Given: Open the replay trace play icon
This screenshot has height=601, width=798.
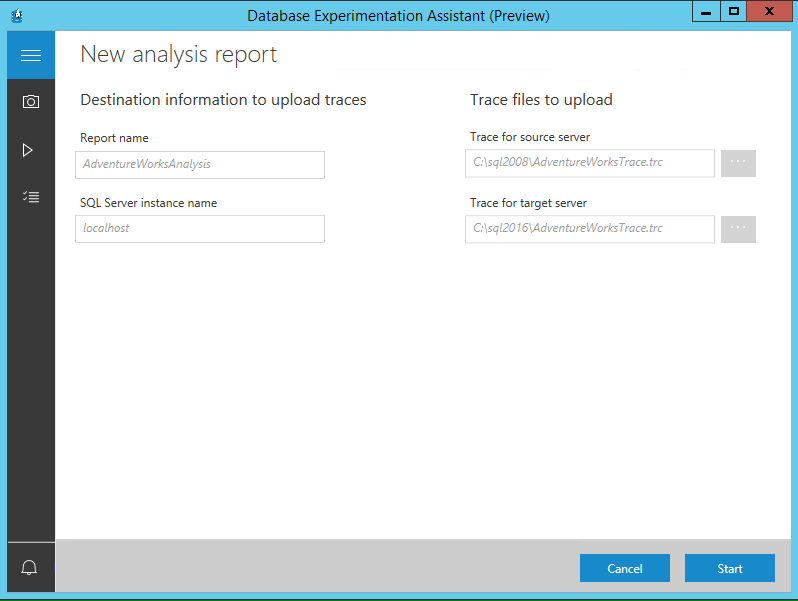Looking at the screenshot, I should 28,150.
